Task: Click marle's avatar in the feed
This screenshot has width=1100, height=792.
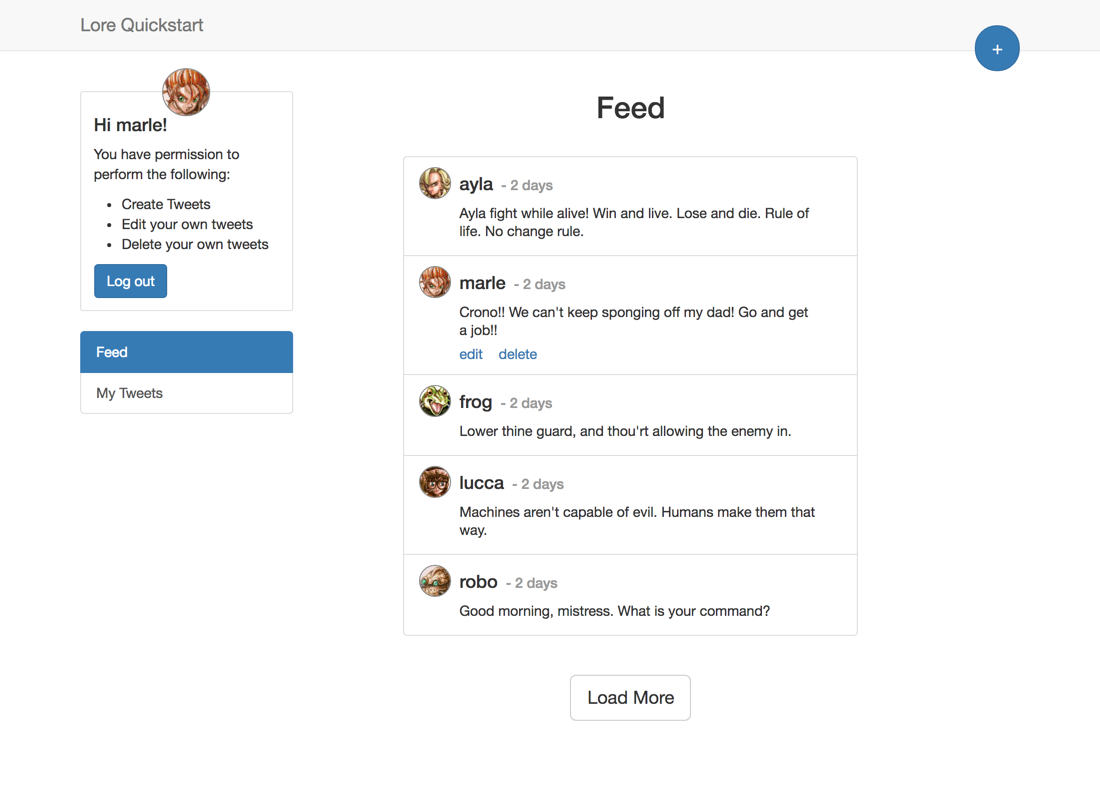Action: 435,282
